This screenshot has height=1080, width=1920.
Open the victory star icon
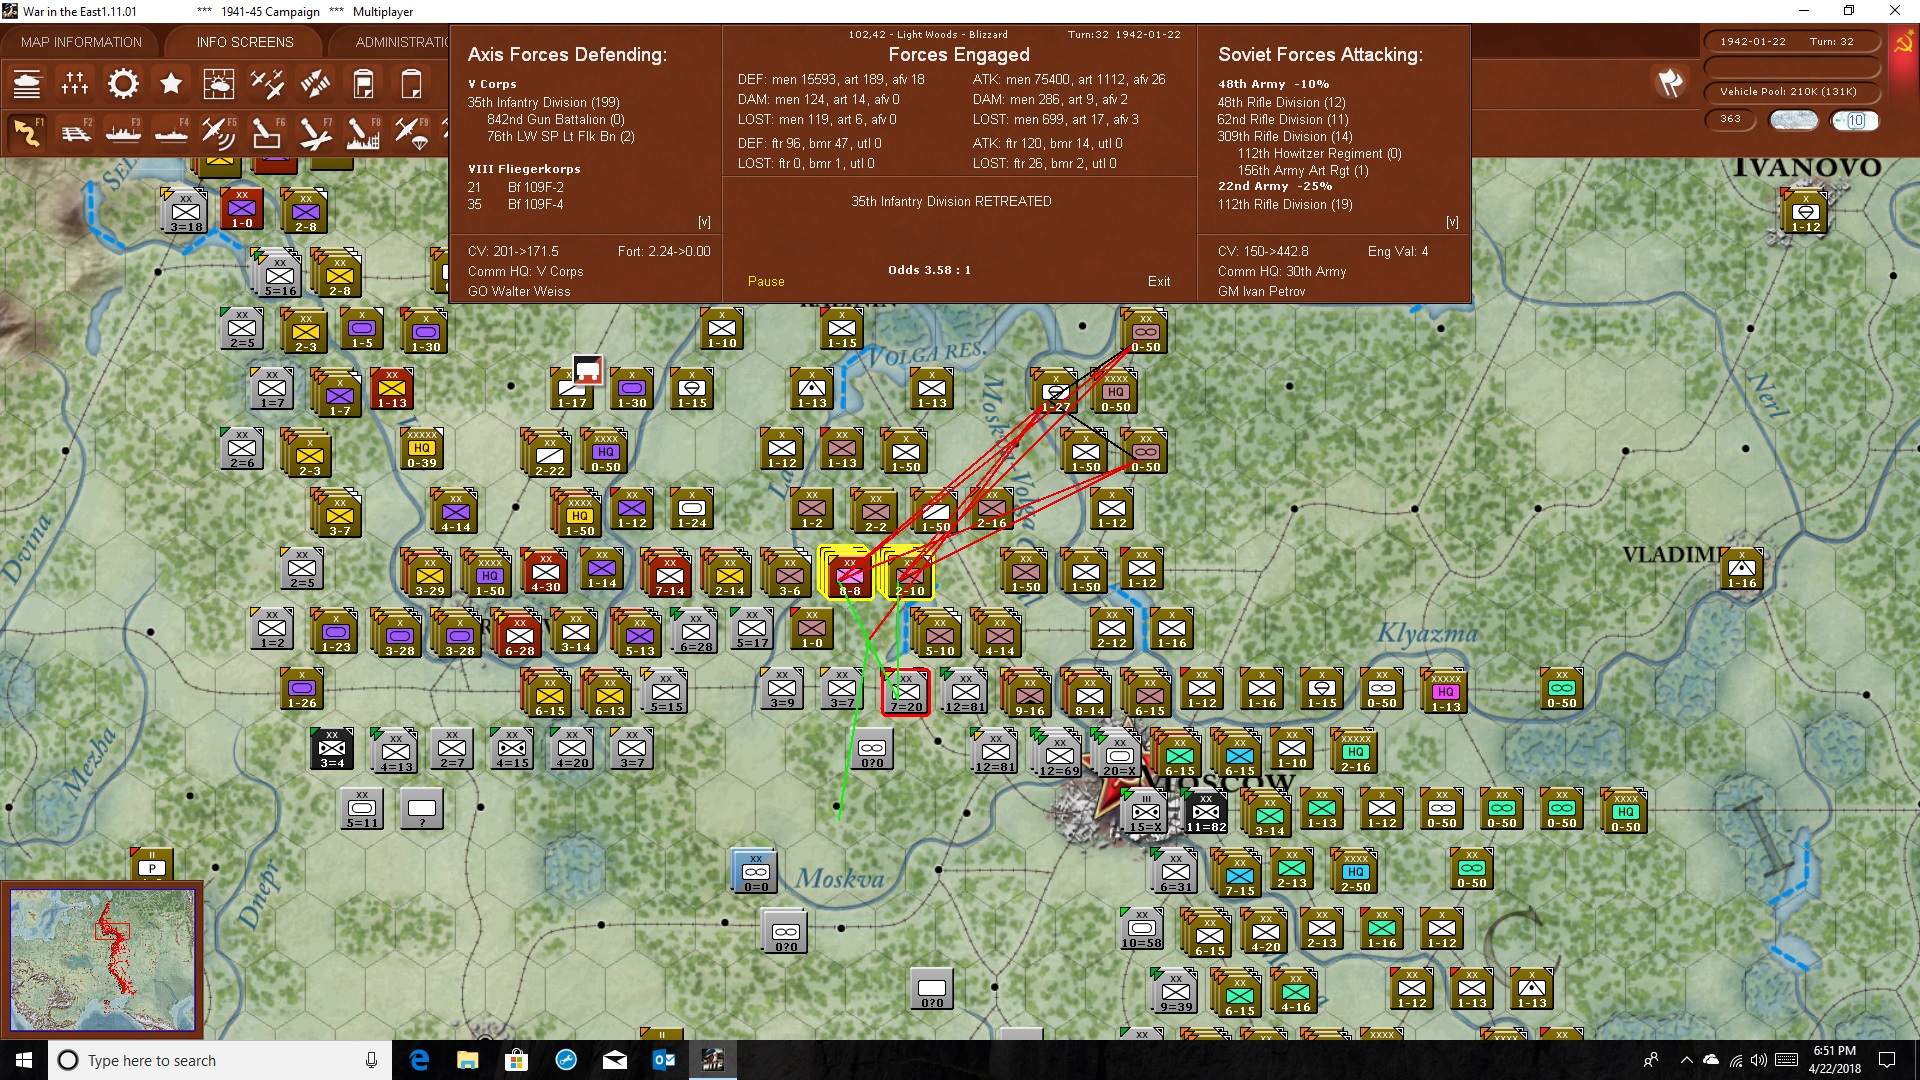[x=171, y=84]
